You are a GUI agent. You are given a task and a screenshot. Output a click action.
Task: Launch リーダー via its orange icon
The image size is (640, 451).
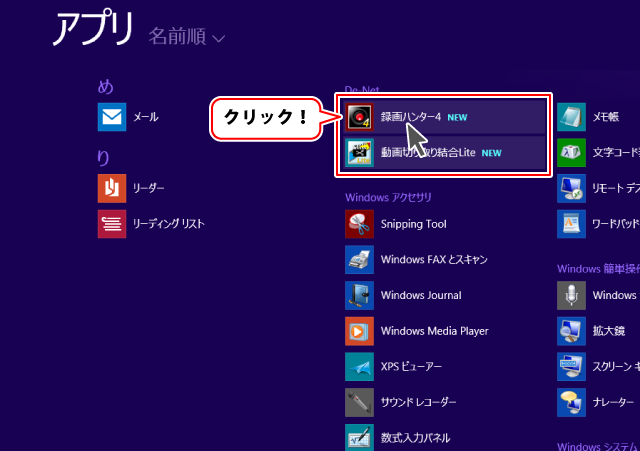[112, 188]
